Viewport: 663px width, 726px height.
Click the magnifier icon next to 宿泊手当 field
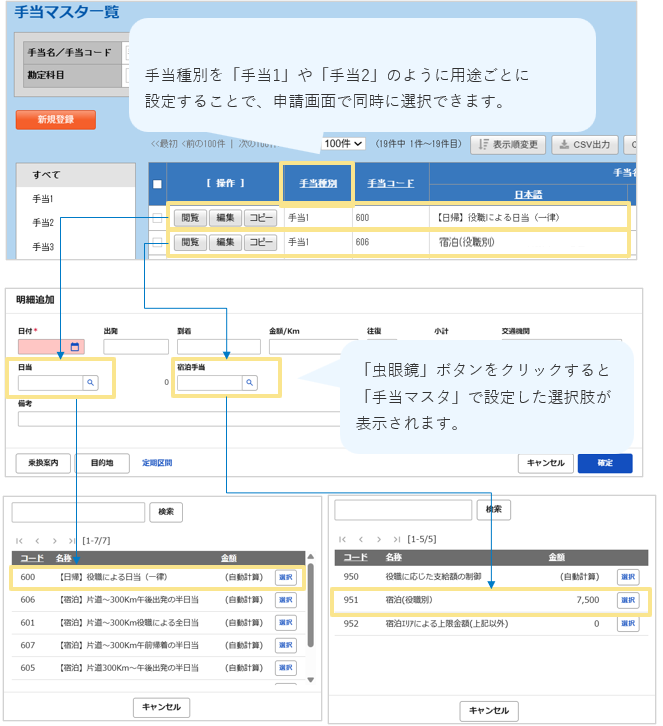[x=250, y=382]
